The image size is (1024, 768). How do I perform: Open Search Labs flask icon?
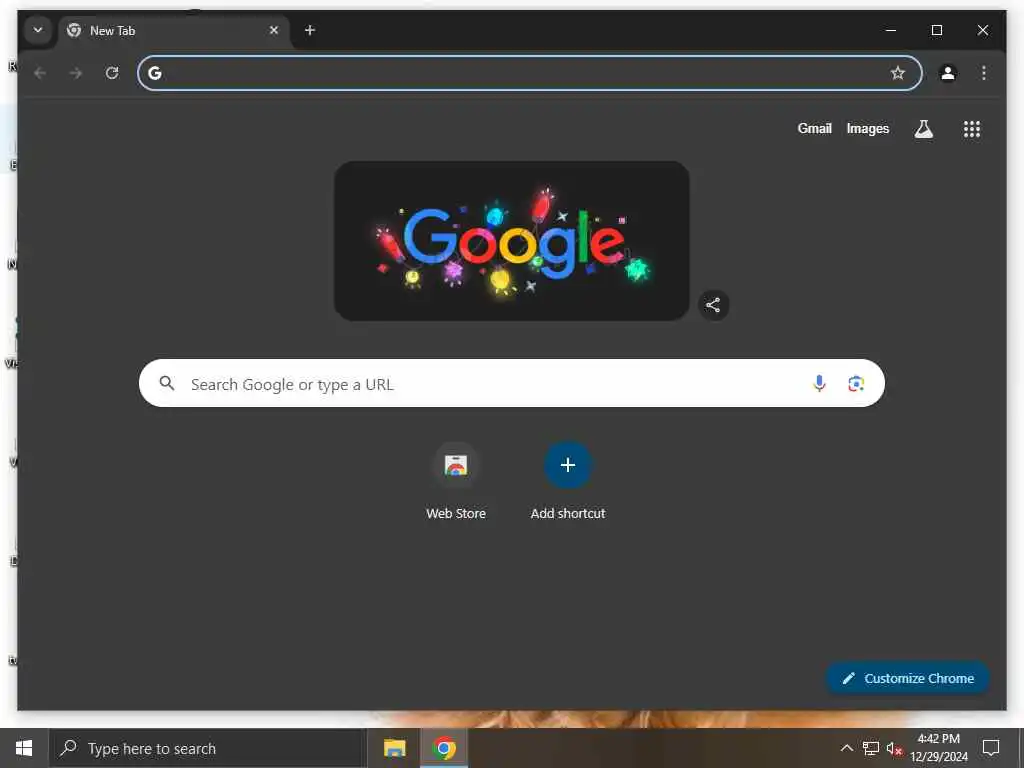pos(923,129)
